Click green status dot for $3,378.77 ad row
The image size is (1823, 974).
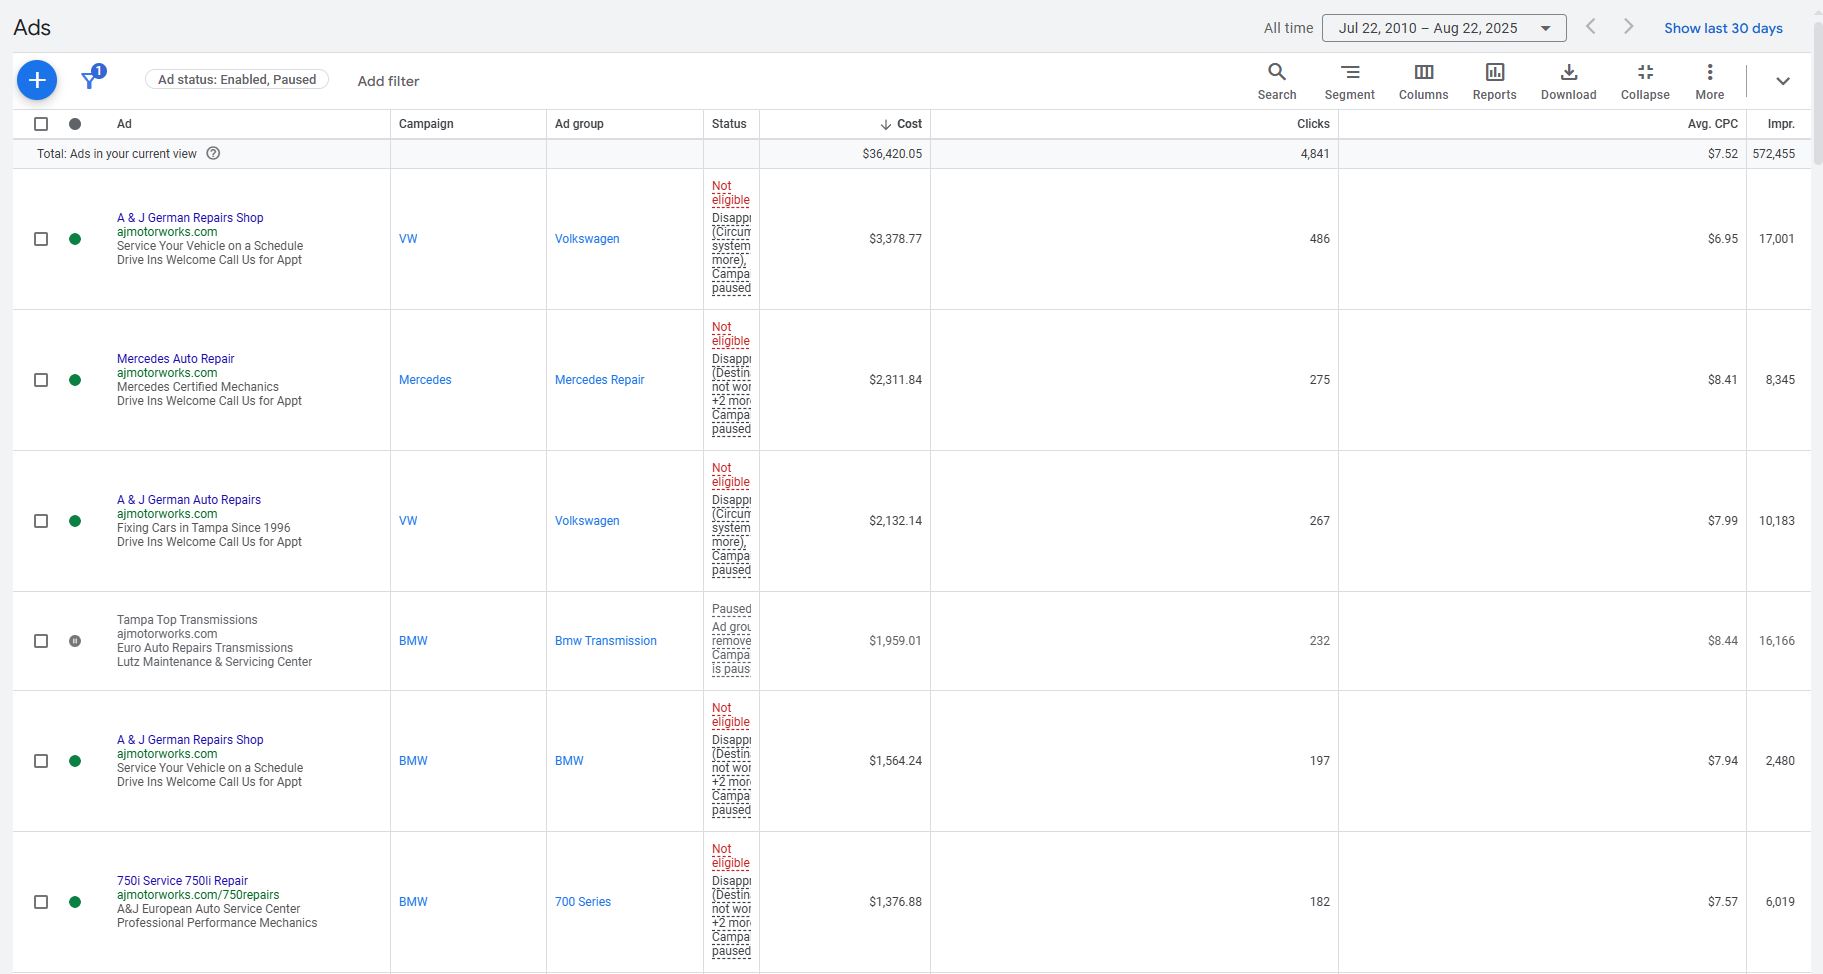coord(75,239)
